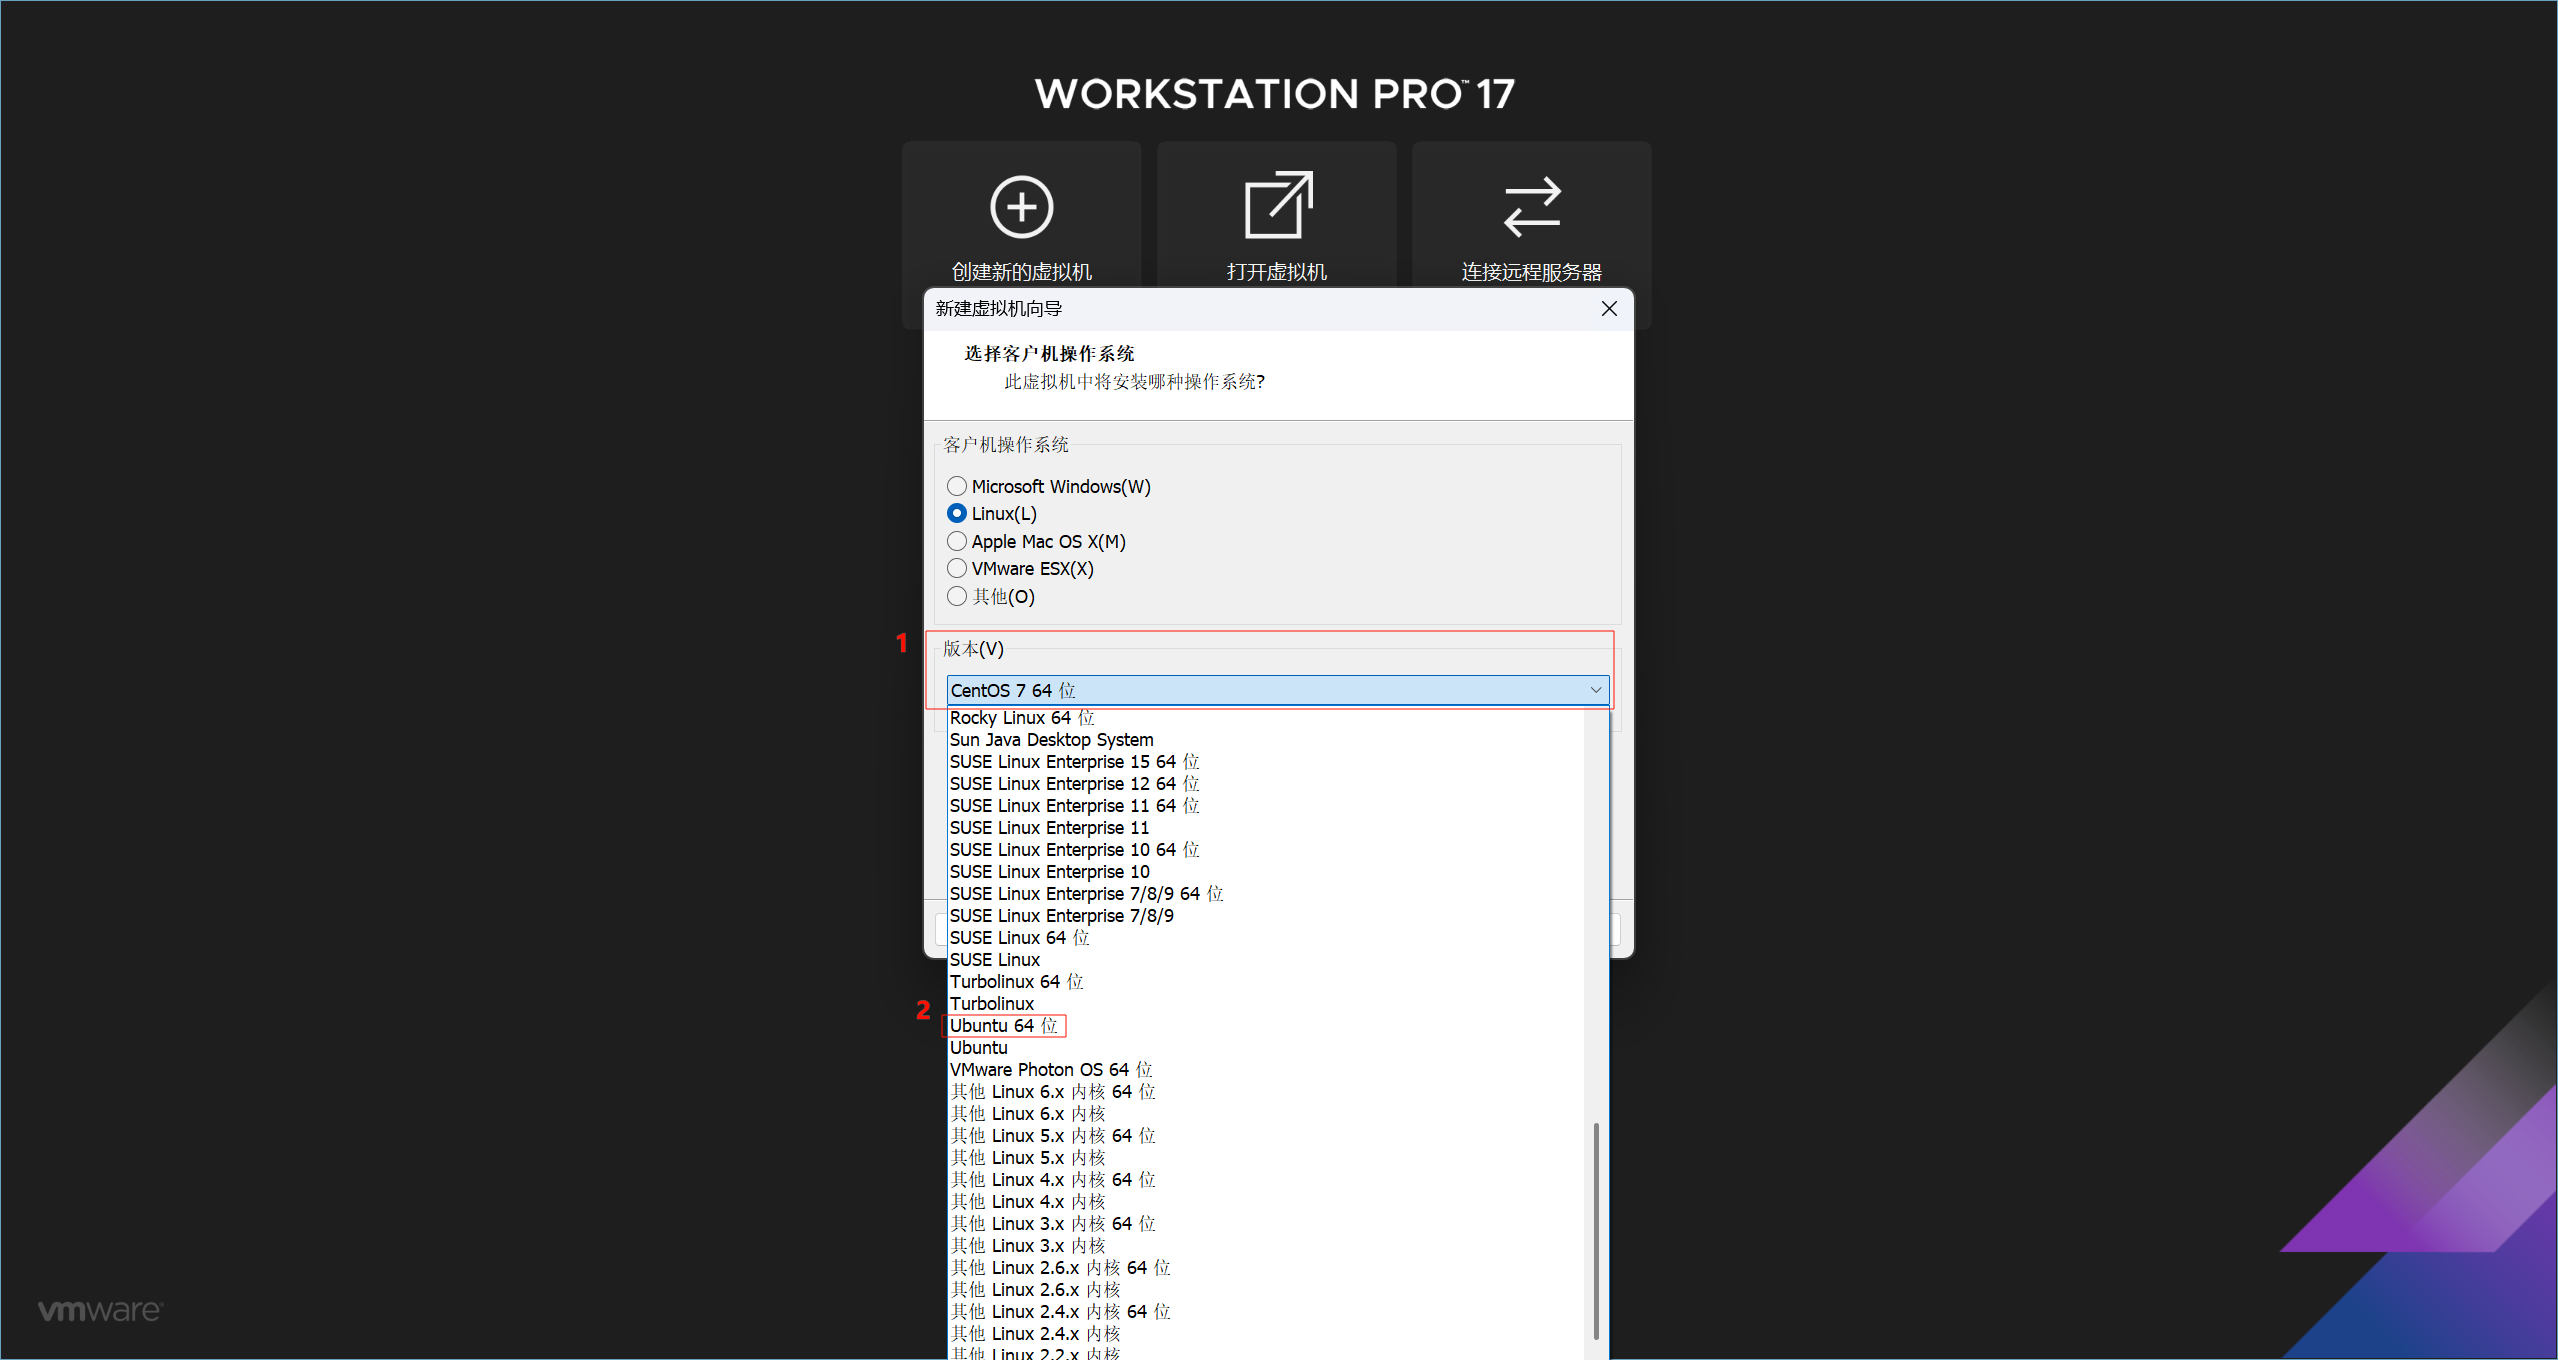The width and height of the screenshot is (2558, 1360).
Task: Choose the plain Turbolinux option
Action: coord(1265,1004)
